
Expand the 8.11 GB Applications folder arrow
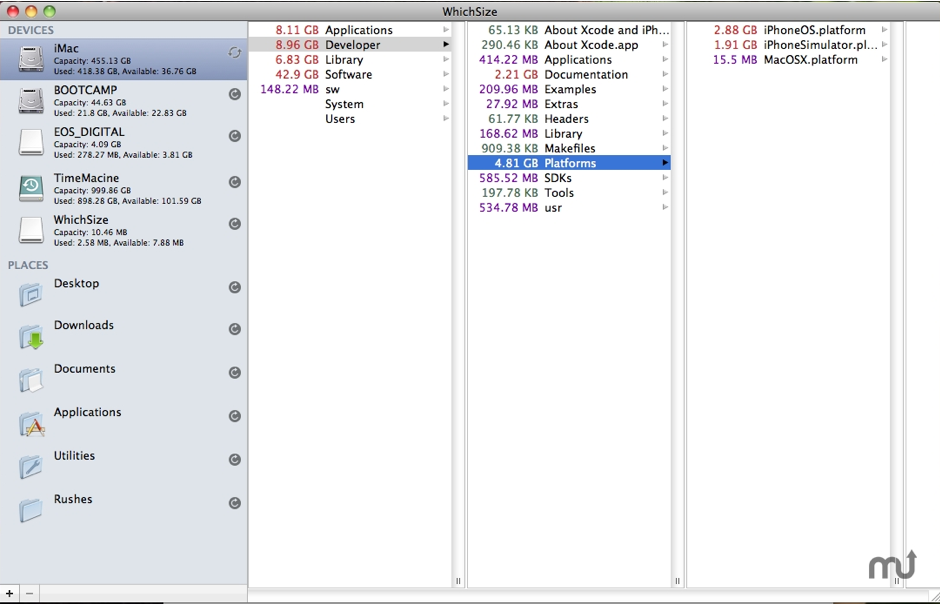click(x=446, y=29)
